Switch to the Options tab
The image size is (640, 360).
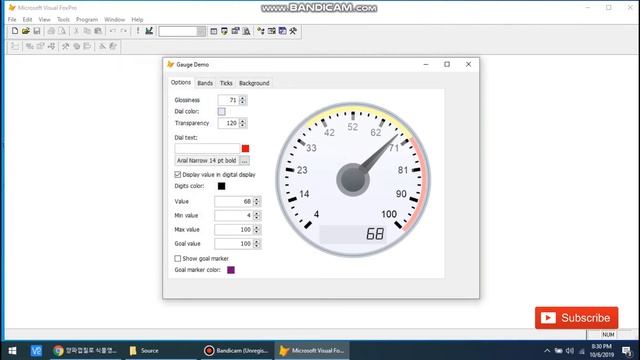181,82
